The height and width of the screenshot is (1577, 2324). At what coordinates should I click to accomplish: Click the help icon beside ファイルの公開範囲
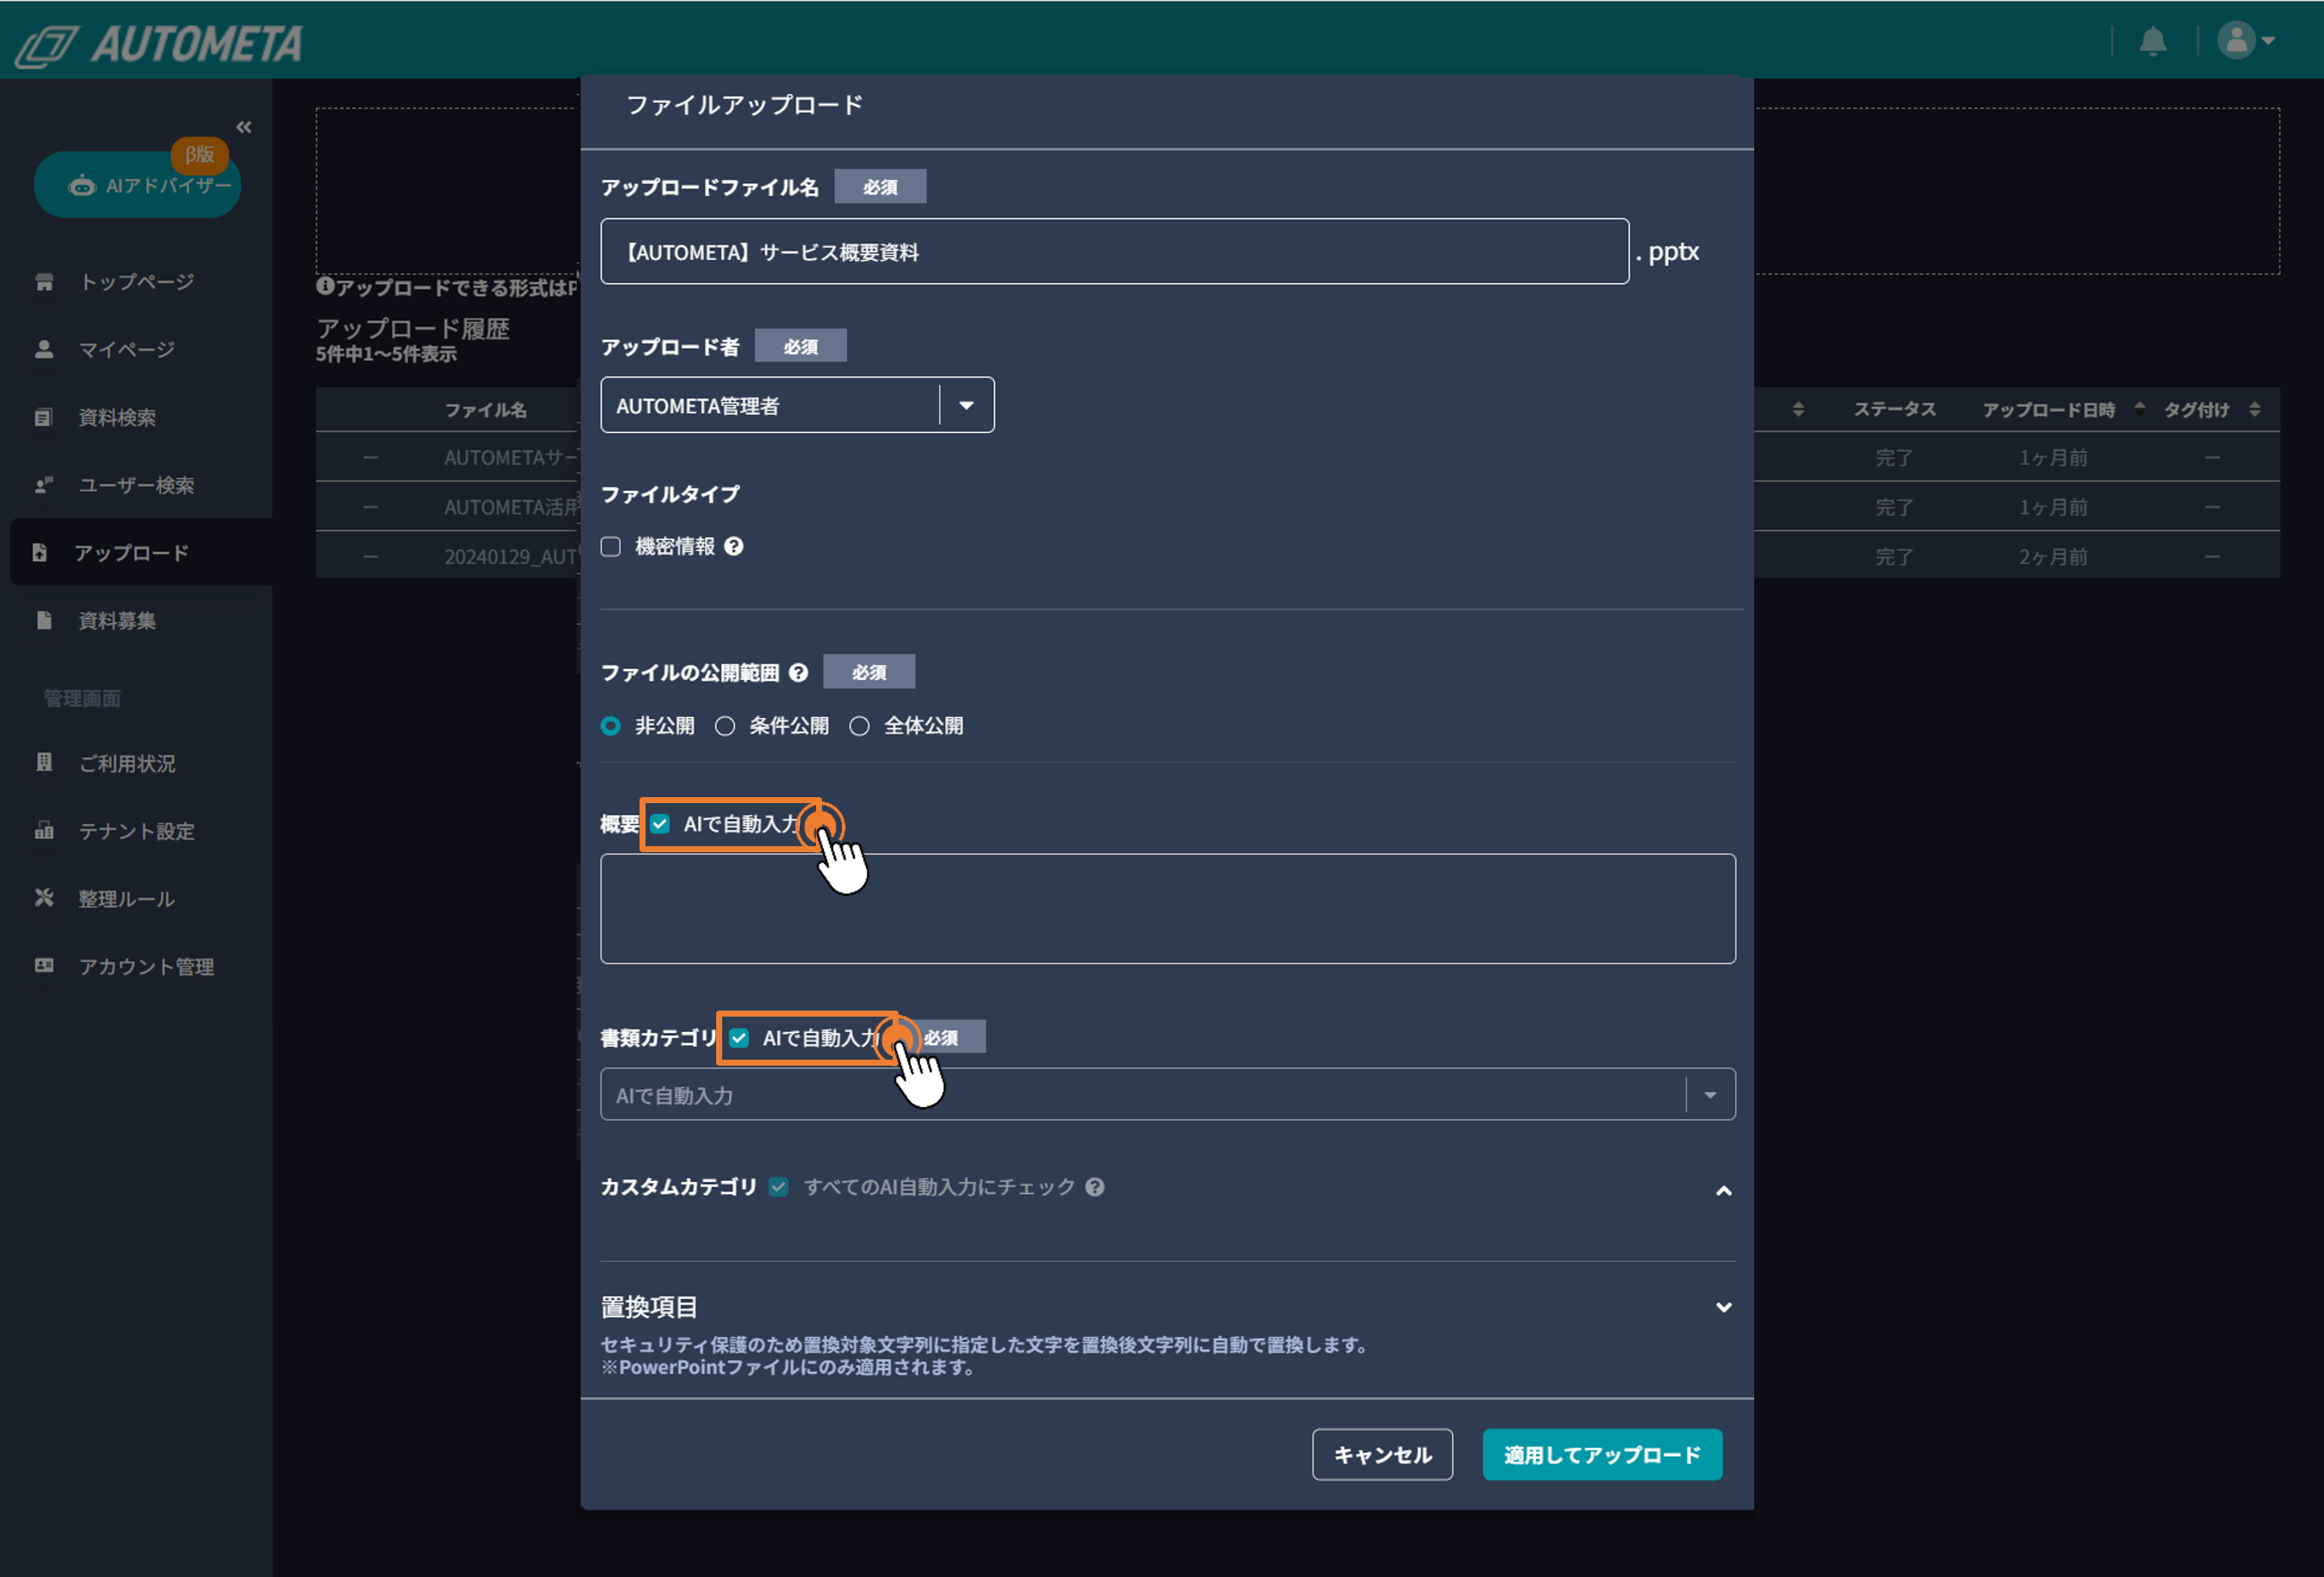click(797, 672)
